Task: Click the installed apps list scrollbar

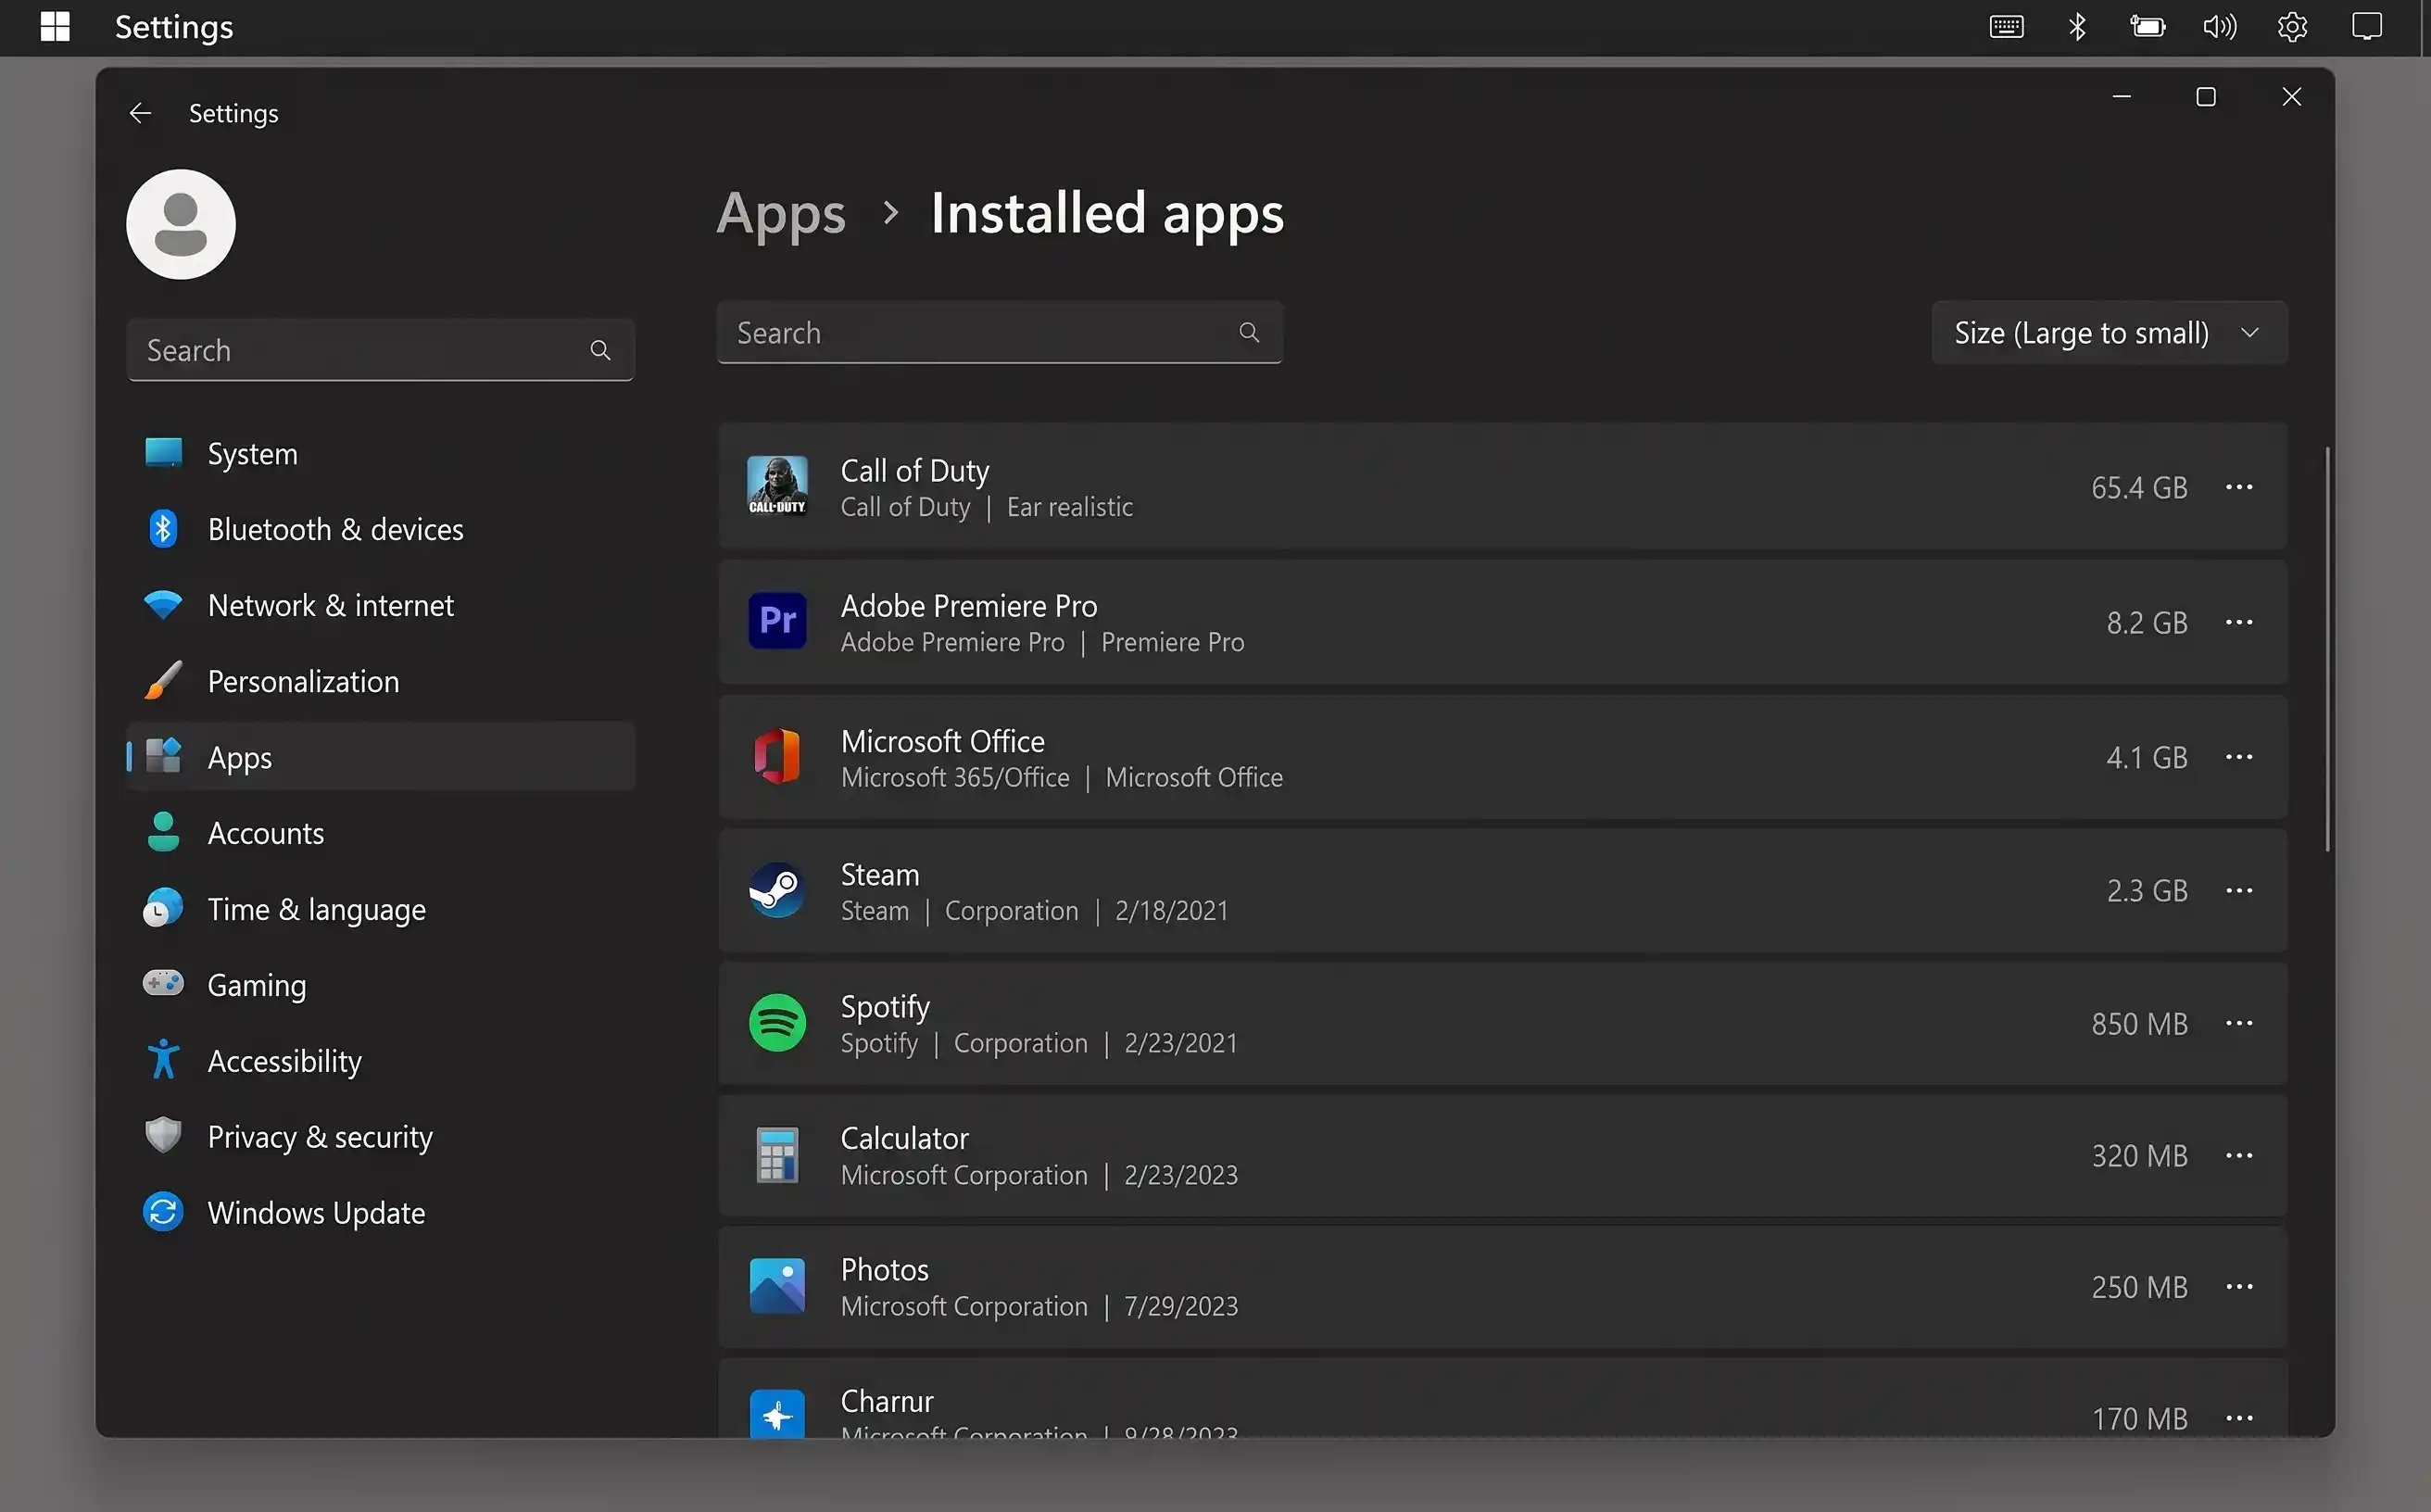Action: tap(2327, 650)
